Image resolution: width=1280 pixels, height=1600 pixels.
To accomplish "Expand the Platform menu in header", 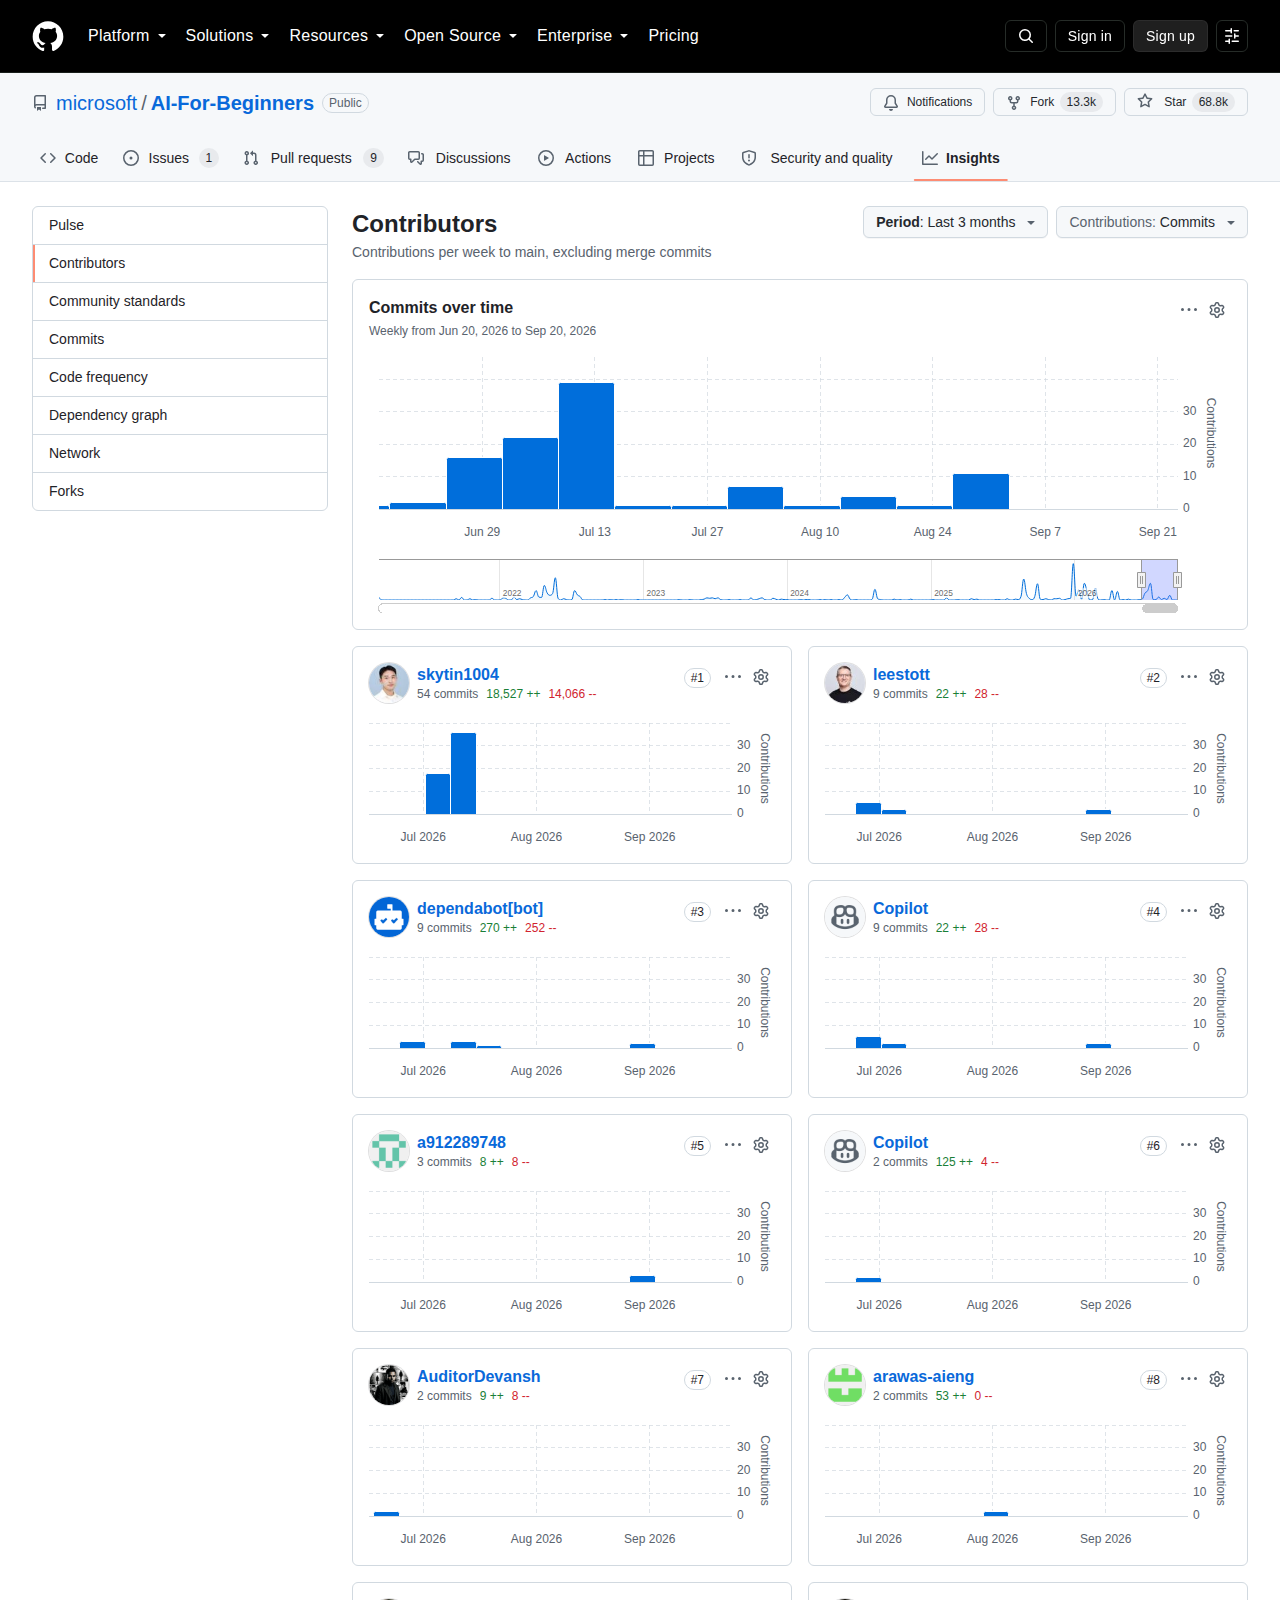I will point(127,36).
